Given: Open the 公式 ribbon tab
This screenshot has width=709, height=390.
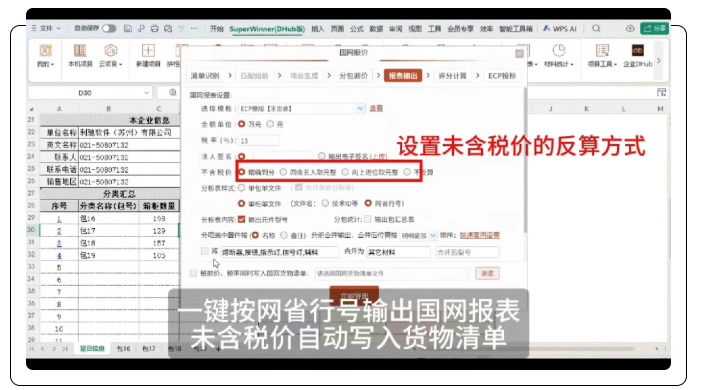Looking at the screenshot, I should (357, 29).
